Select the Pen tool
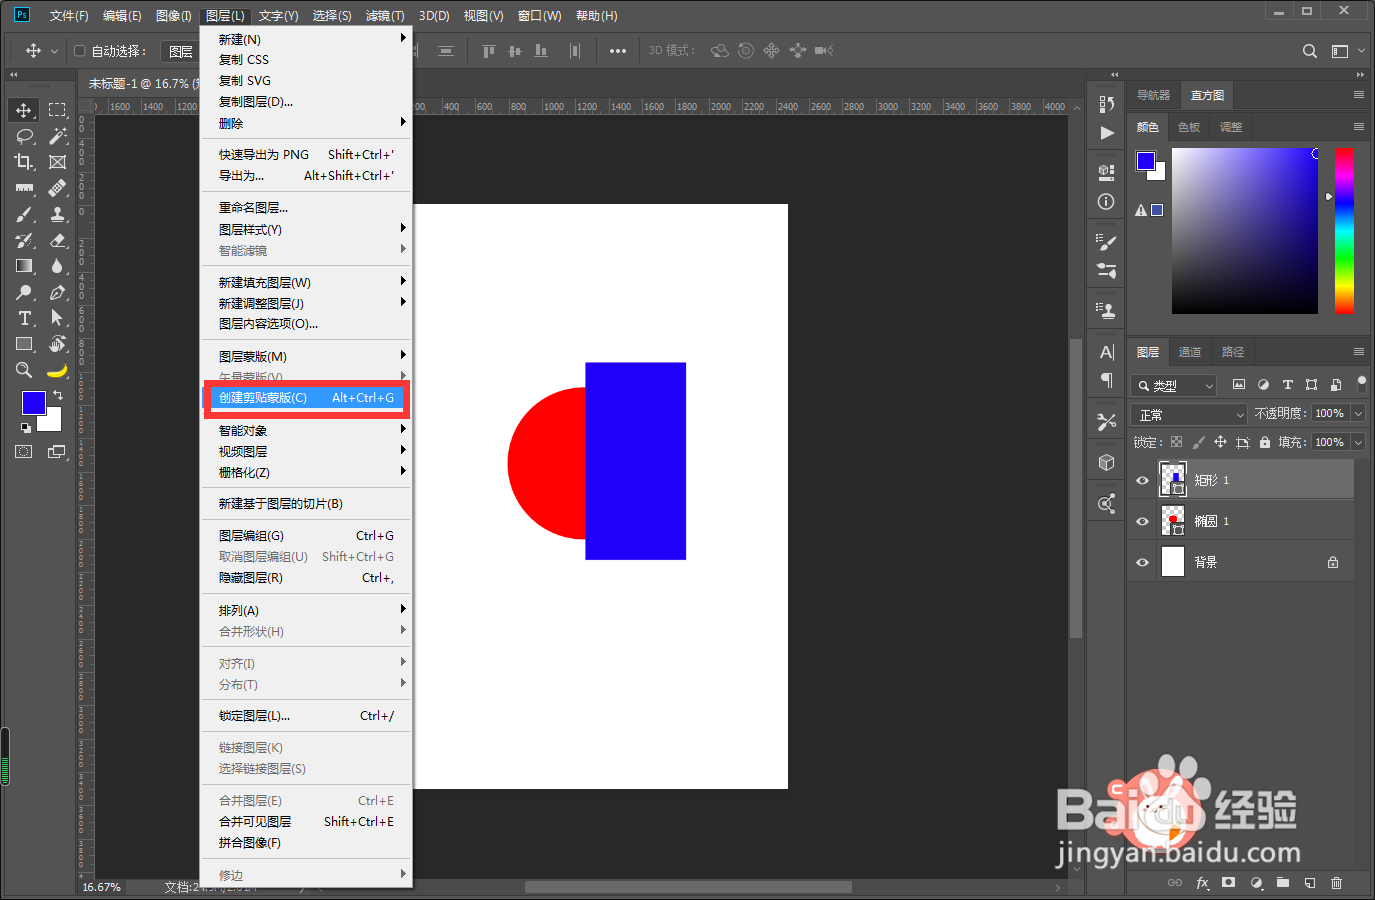Screen dimensions: 1375x900 [57, 292]
